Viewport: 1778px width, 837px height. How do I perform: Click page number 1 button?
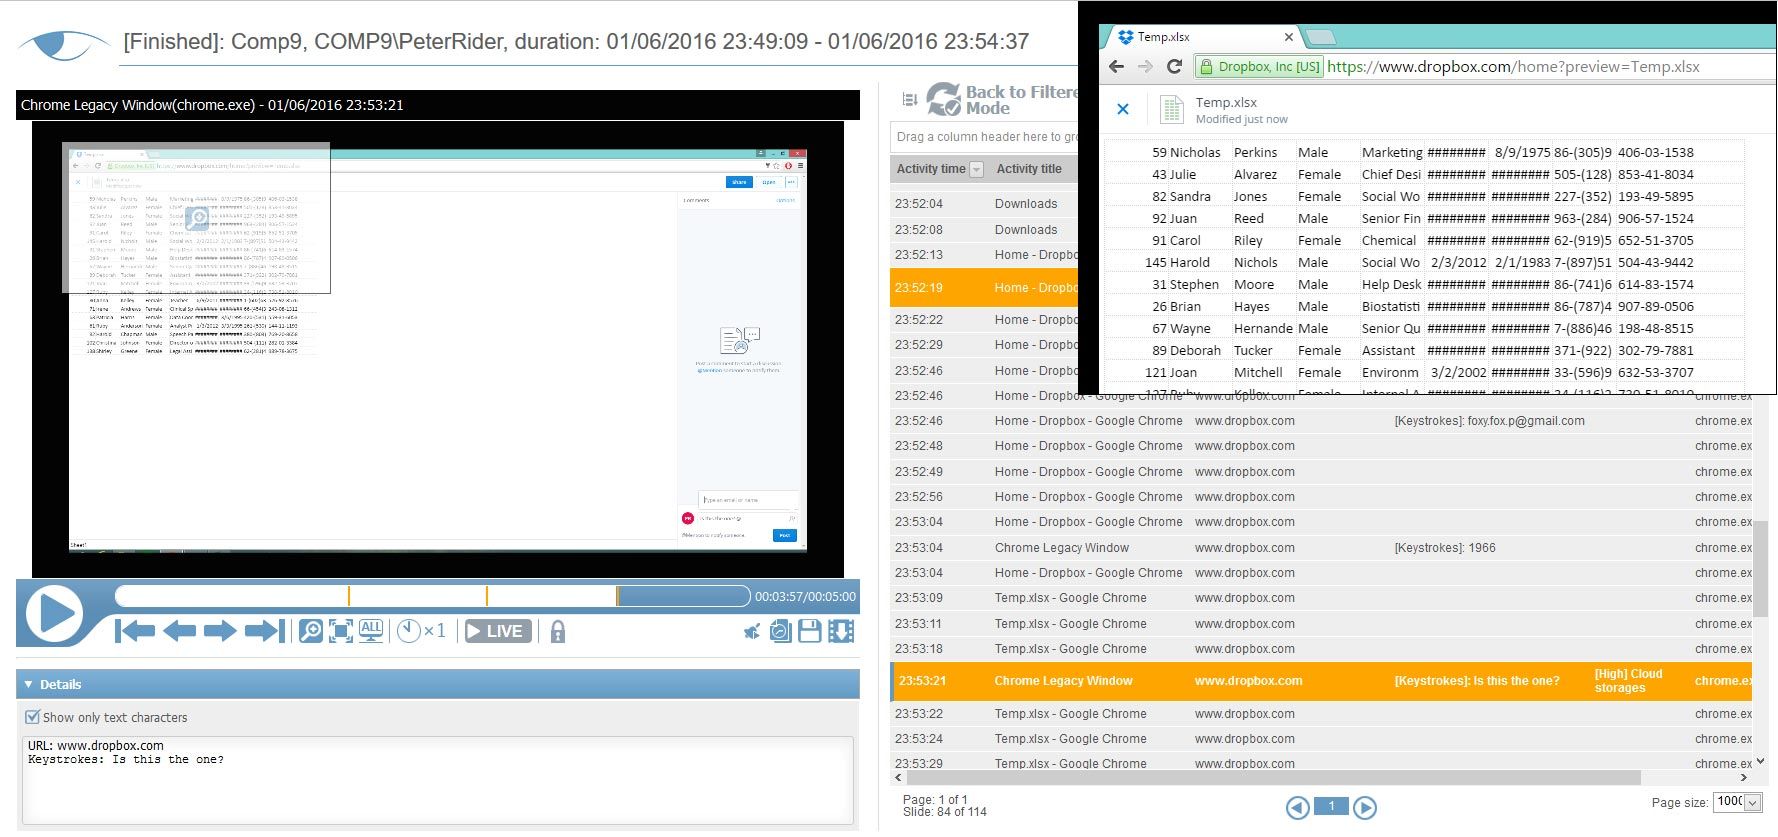click(x=1331, y=806)
